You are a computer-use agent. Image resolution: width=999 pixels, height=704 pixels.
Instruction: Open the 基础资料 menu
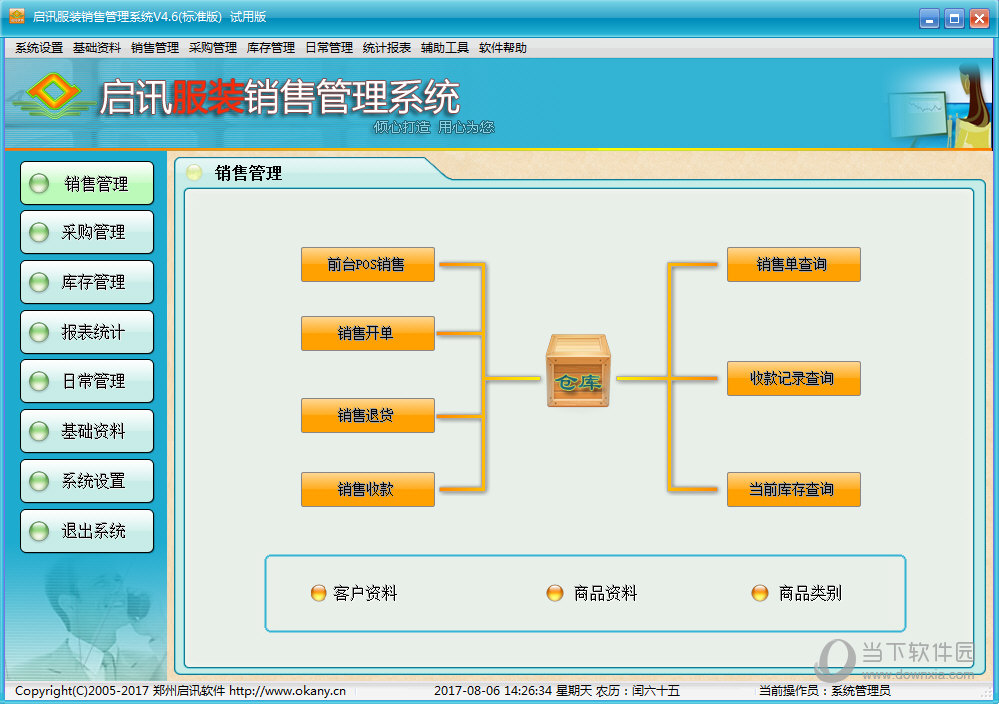pyautogui.click(x=97, y=48)
